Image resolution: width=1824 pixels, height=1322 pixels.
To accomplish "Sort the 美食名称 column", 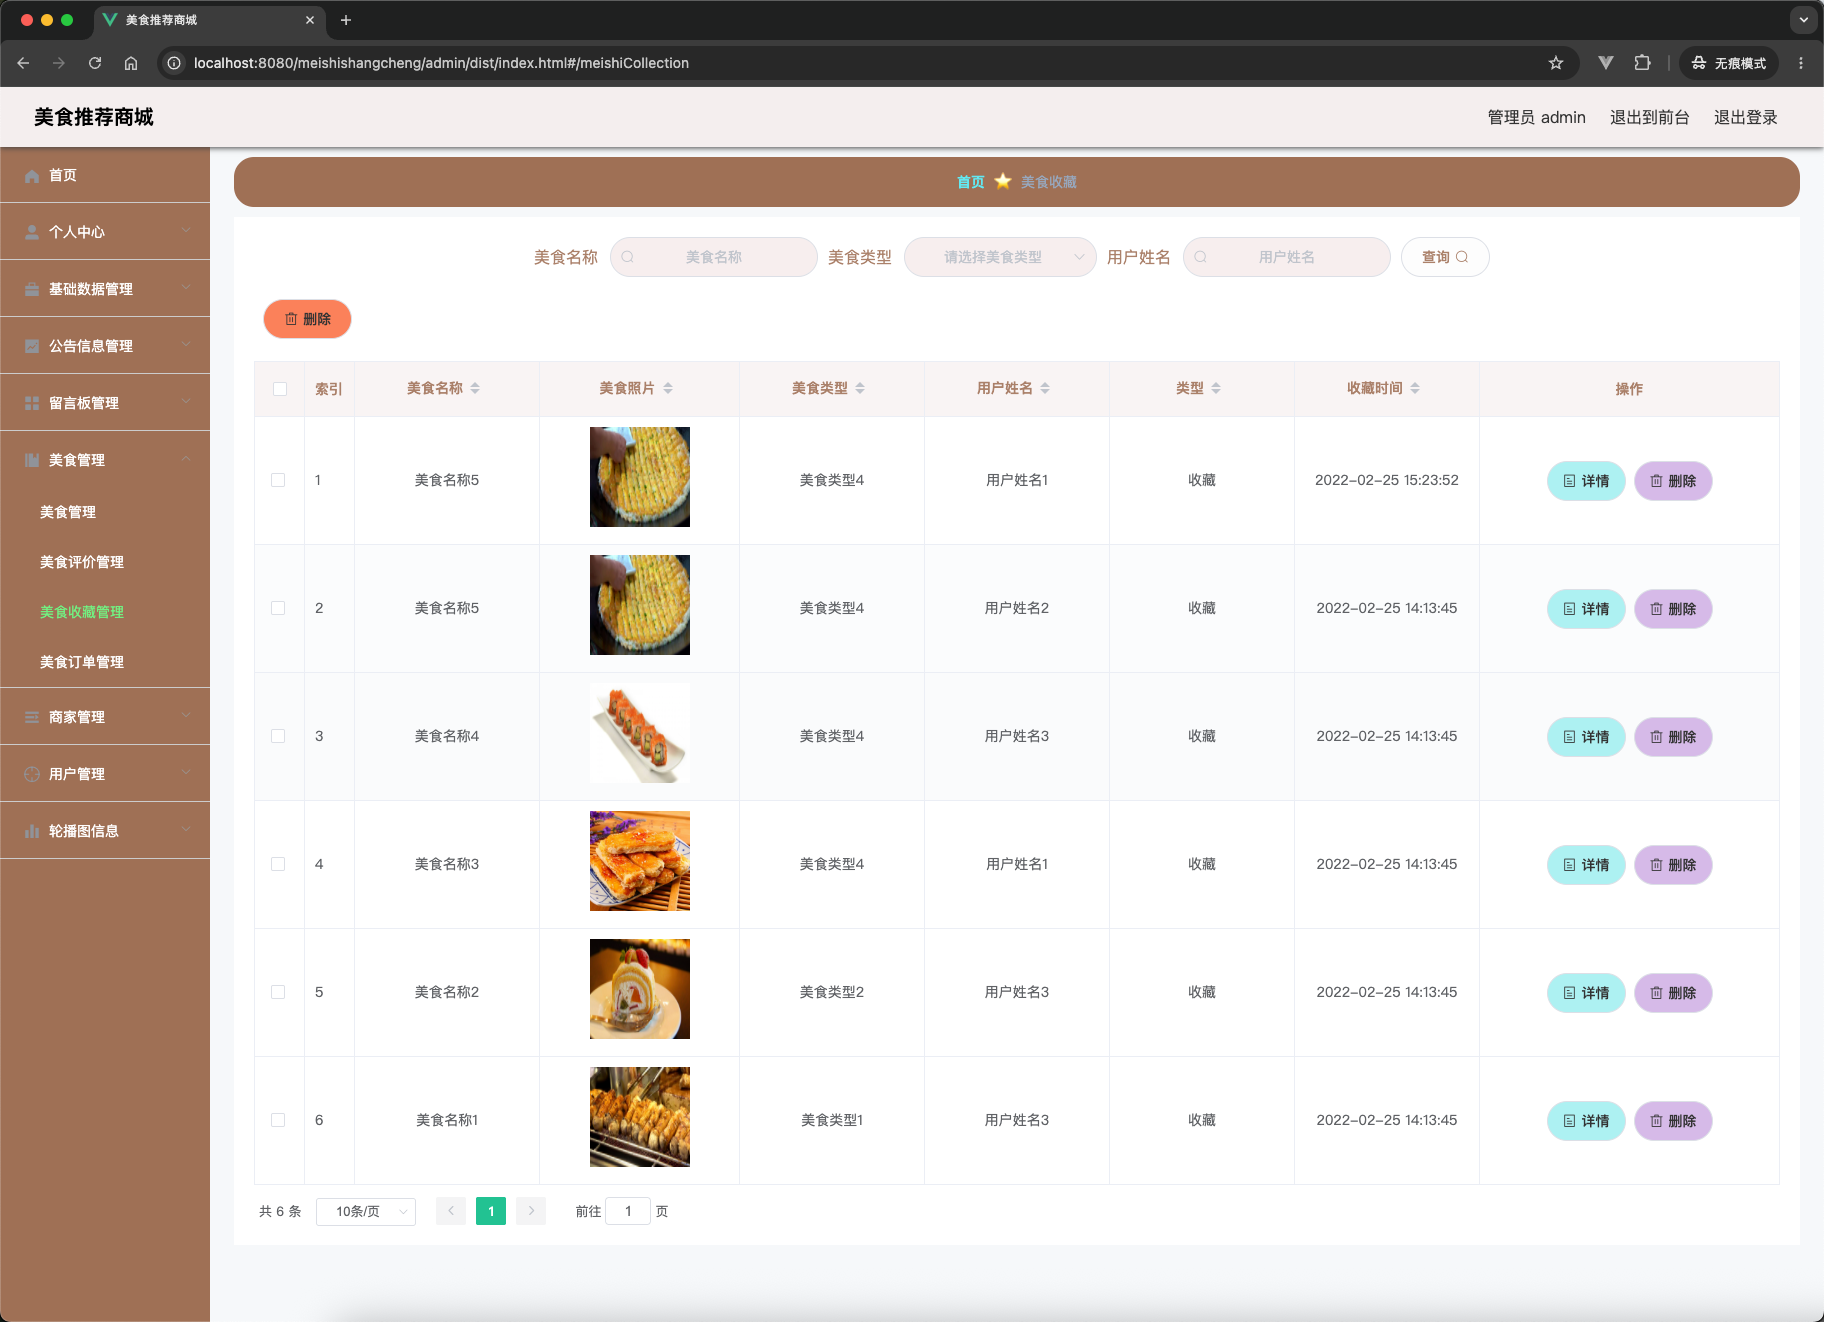I will click(x=475, y=388).
